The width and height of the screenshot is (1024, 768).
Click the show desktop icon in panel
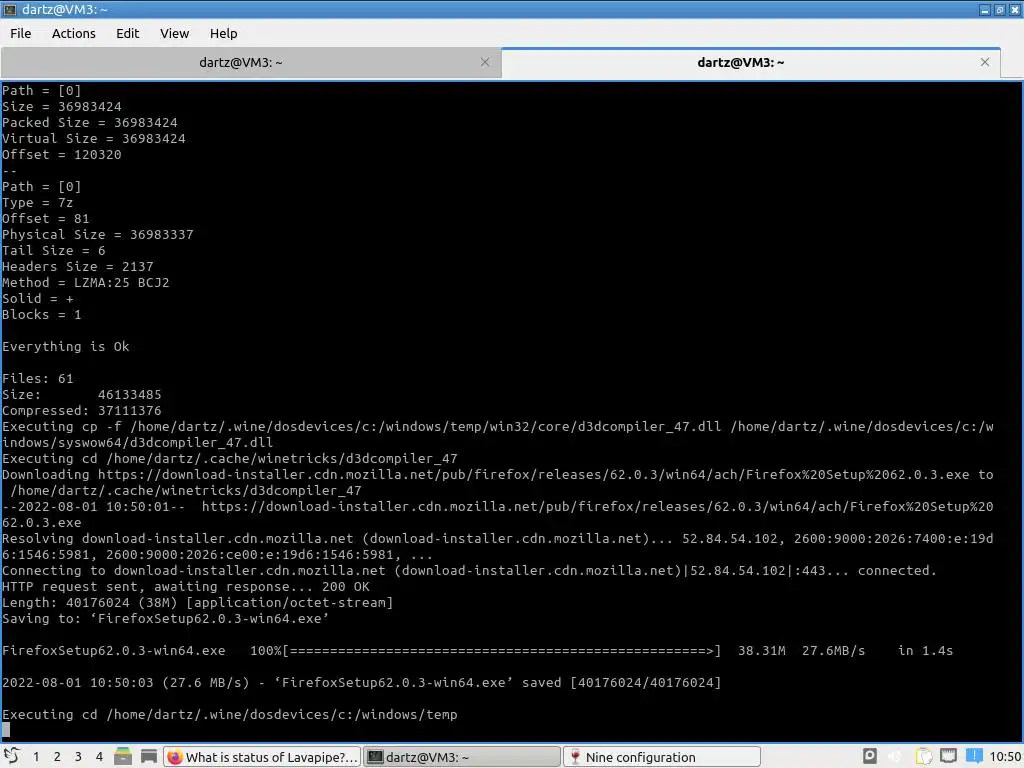pos(149,756)
